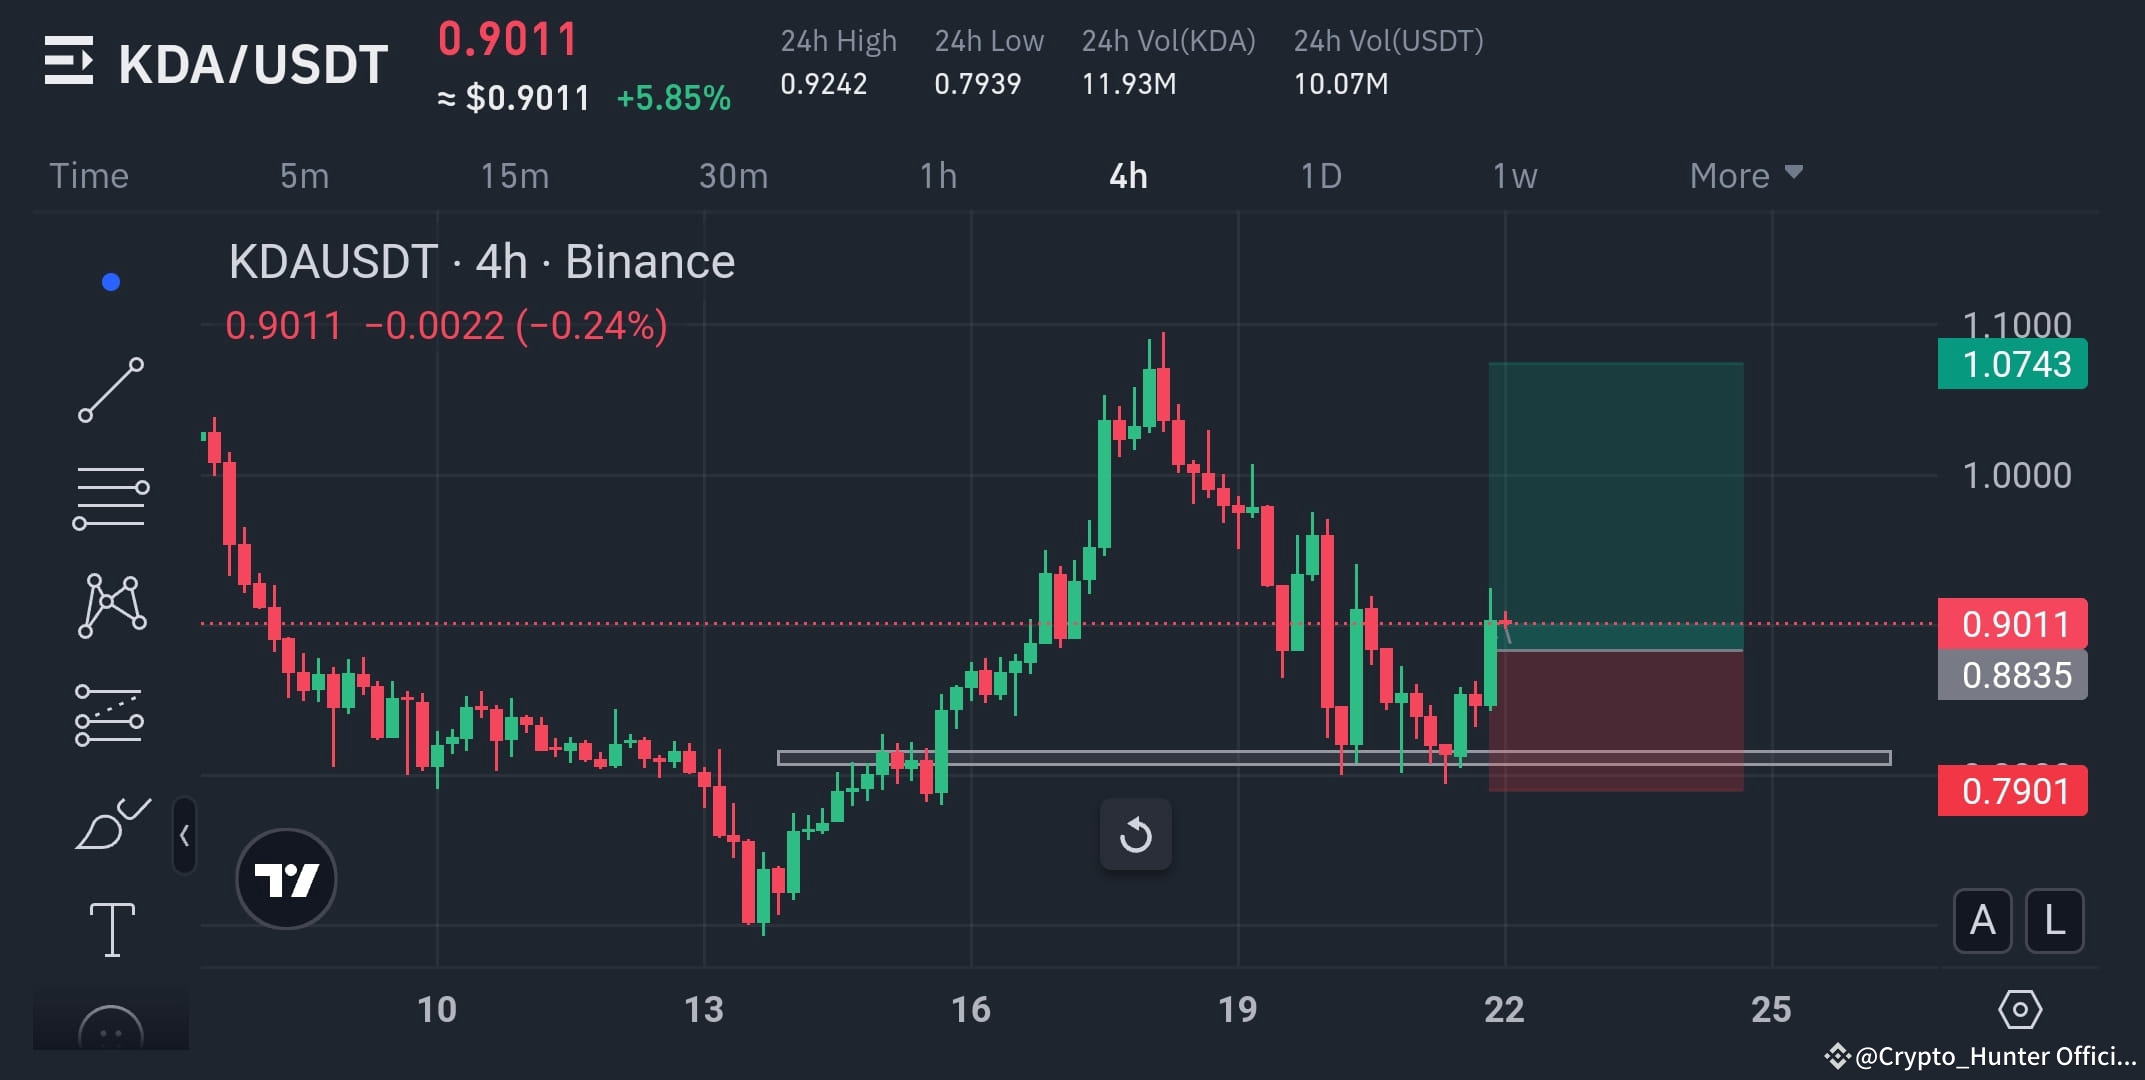Select the trend-based projection drawing tool
The width and height of the screenshot is (2145, 1080).
click(108, 715)
